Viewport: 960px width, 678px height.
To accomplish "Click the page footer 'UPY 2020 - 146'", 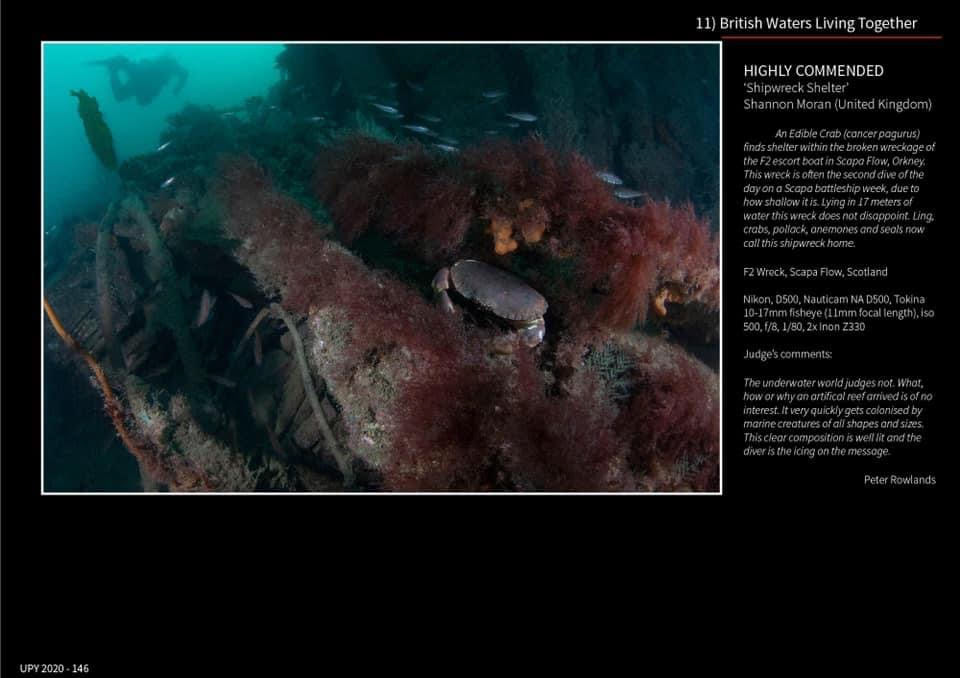I will (54, 668).
